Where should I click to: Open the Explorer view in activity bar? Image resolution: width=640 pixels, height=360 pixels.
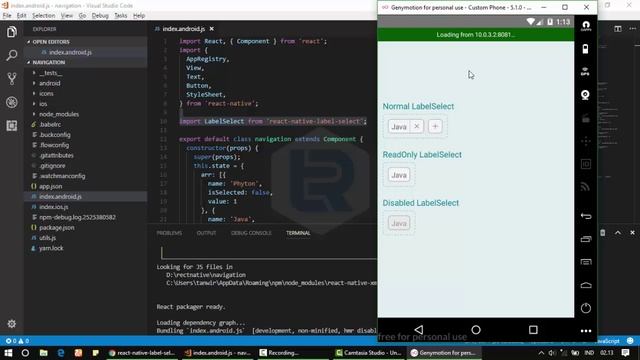[x=11, y=31]
